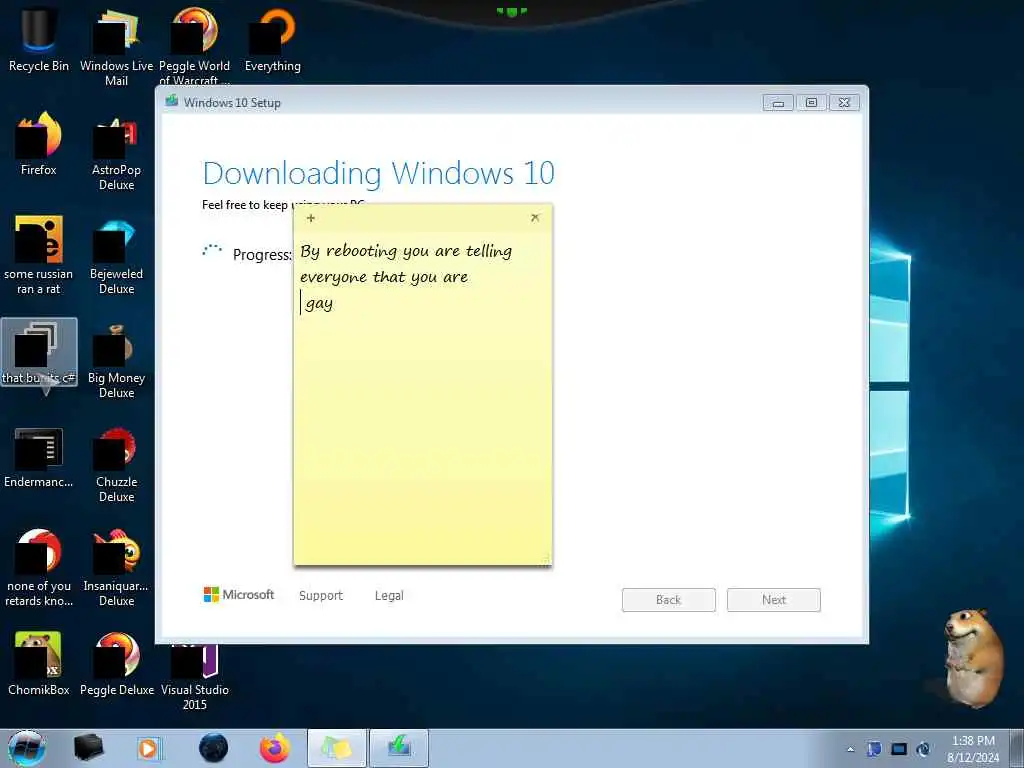The image size is (1024, 768).
Task: Click the "Progress:" label in Setup
Action: click(x=262, y=255)
